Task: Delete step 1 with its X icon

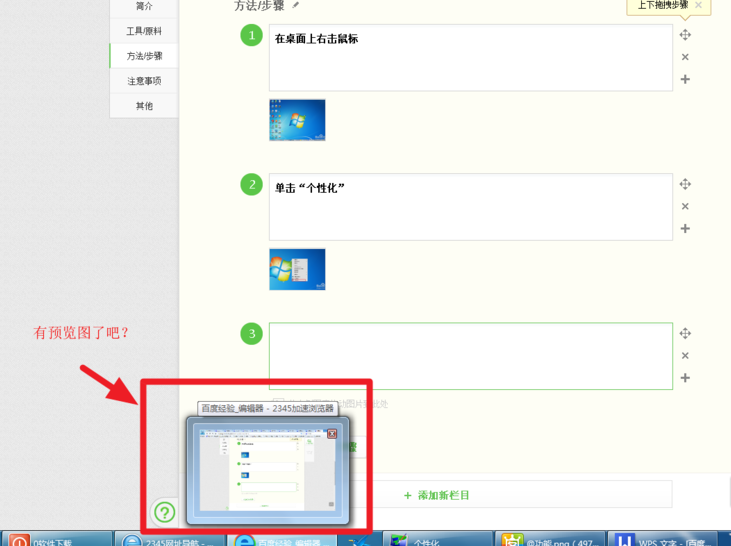Action: pyautogui.click(x=685, y=57)
